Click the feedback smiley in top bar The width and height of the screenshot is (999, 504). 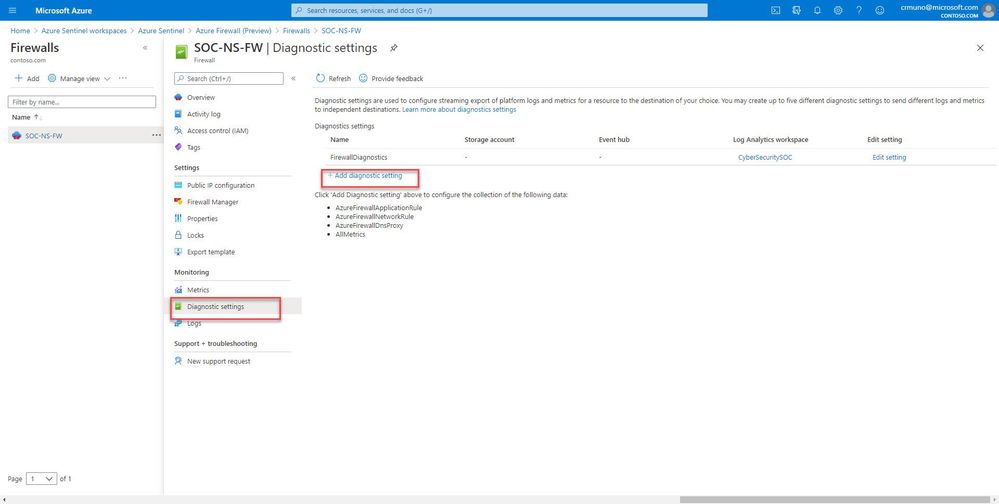[880, 10]
